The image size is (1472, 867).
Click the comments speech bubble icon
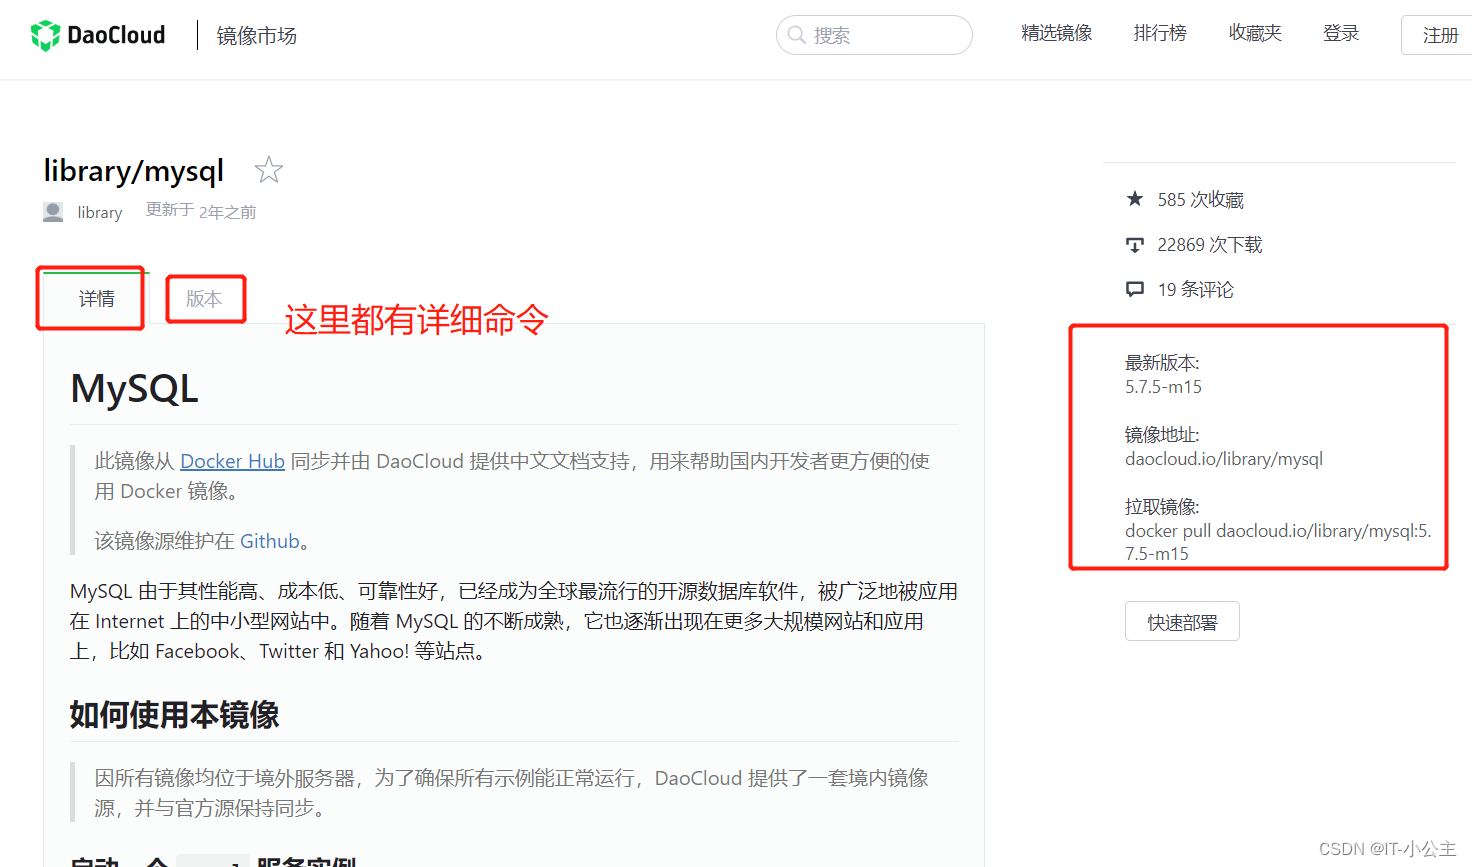point(1135,290)
